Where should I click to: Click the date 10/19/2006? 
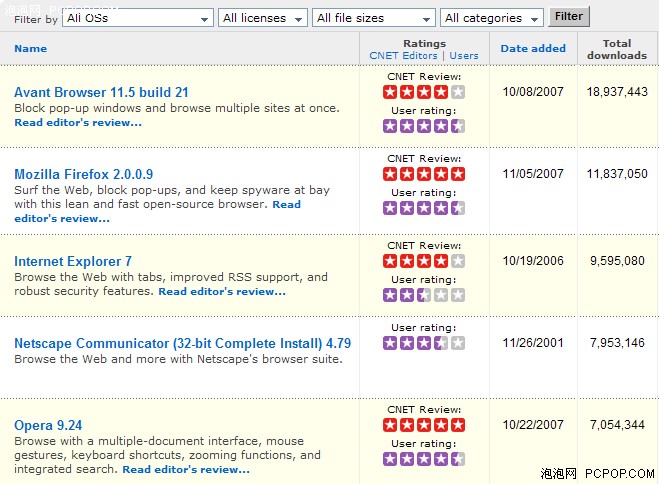(533, 260)
